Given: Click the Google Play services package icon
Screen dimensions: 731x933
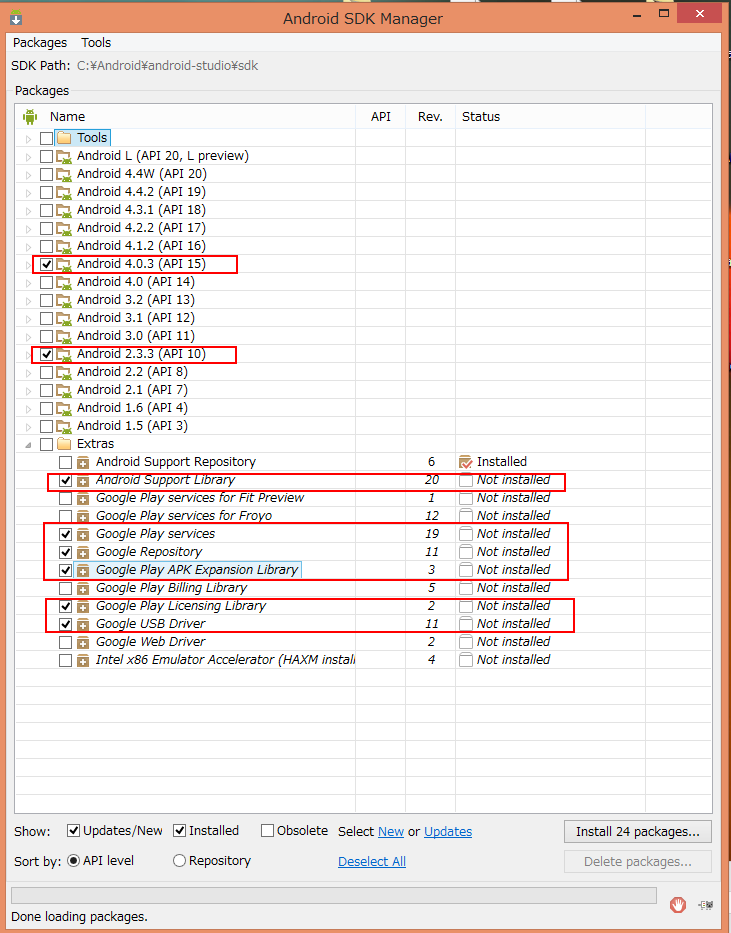Looking at the screenshot, I should point(83,534).
